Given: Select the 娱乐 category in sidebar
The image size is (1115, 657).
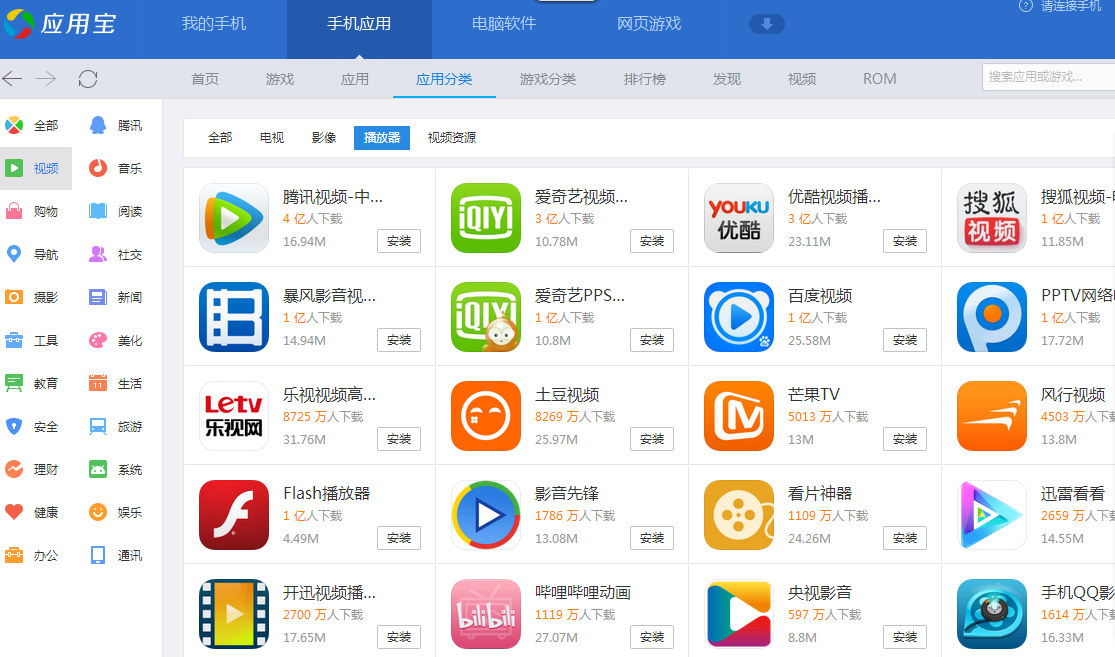Looking at the screenshot, I should [115, 512].
